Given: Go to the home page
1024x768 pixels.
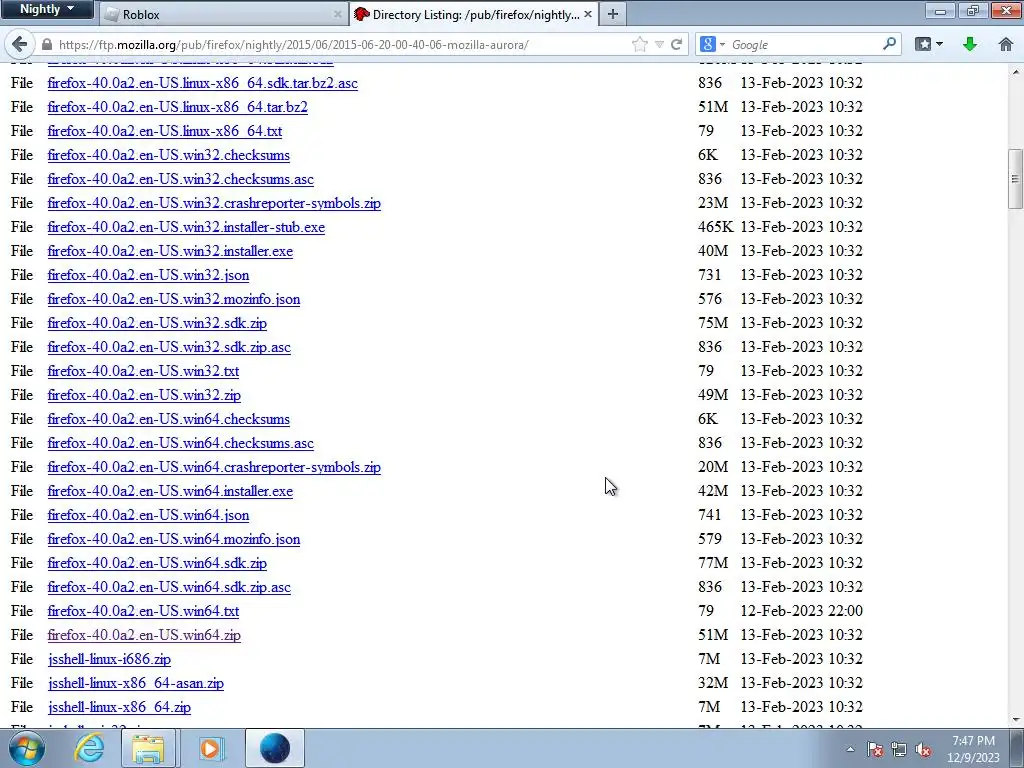Looking at the screenshot, I should pyautogui.click(x=1006, y=44).
